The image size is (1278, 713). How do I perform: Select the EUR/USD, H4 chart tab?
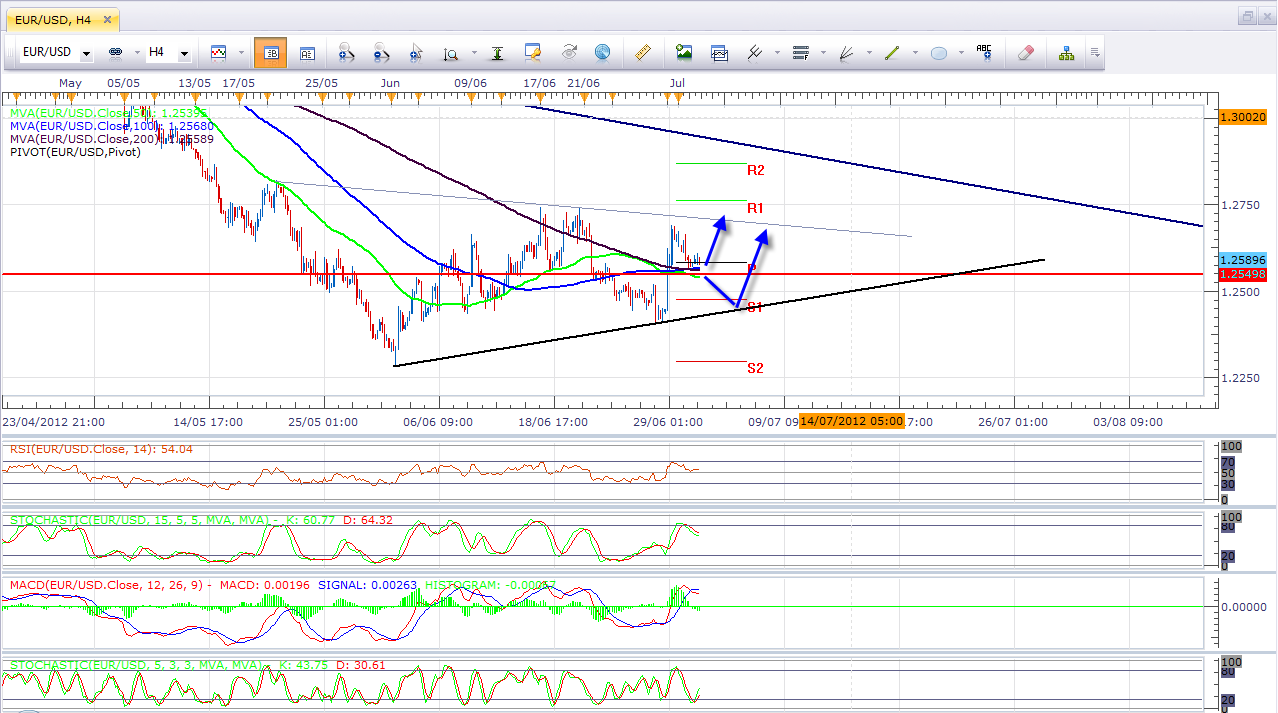(x=65, y=18)
